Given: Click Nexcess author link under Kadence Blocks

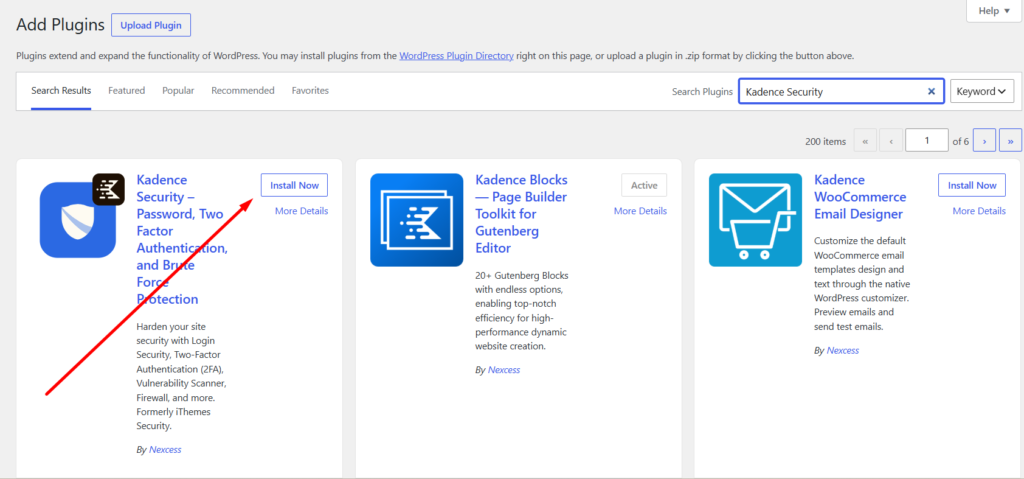Looking at the screenshot, I should [x=504, y=370].
